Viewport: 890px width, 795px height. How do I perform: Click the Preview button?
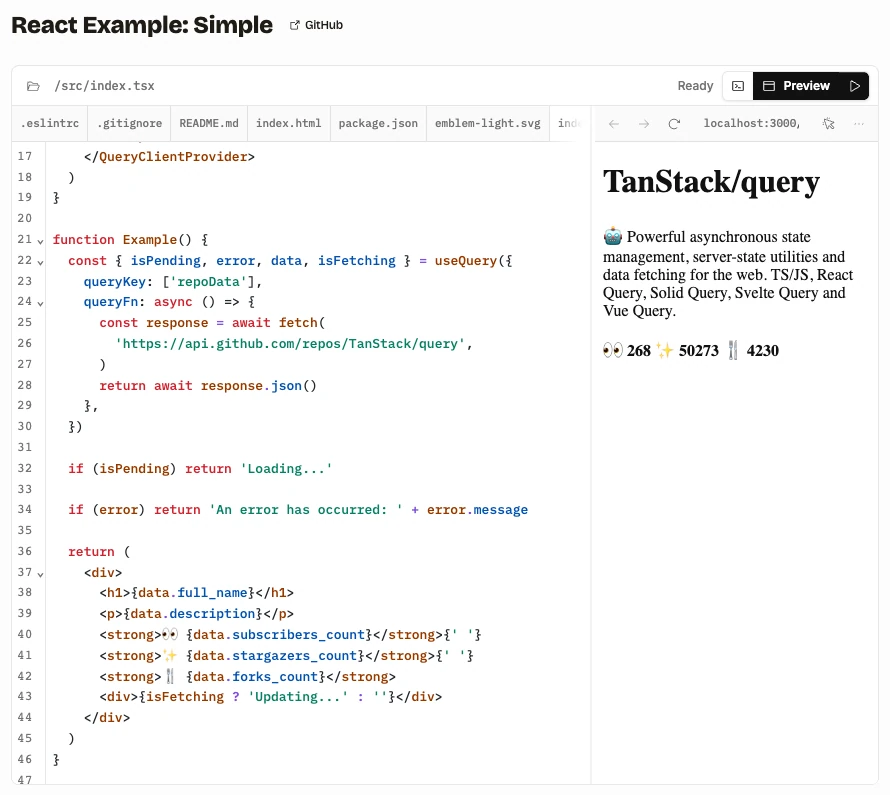796,86
